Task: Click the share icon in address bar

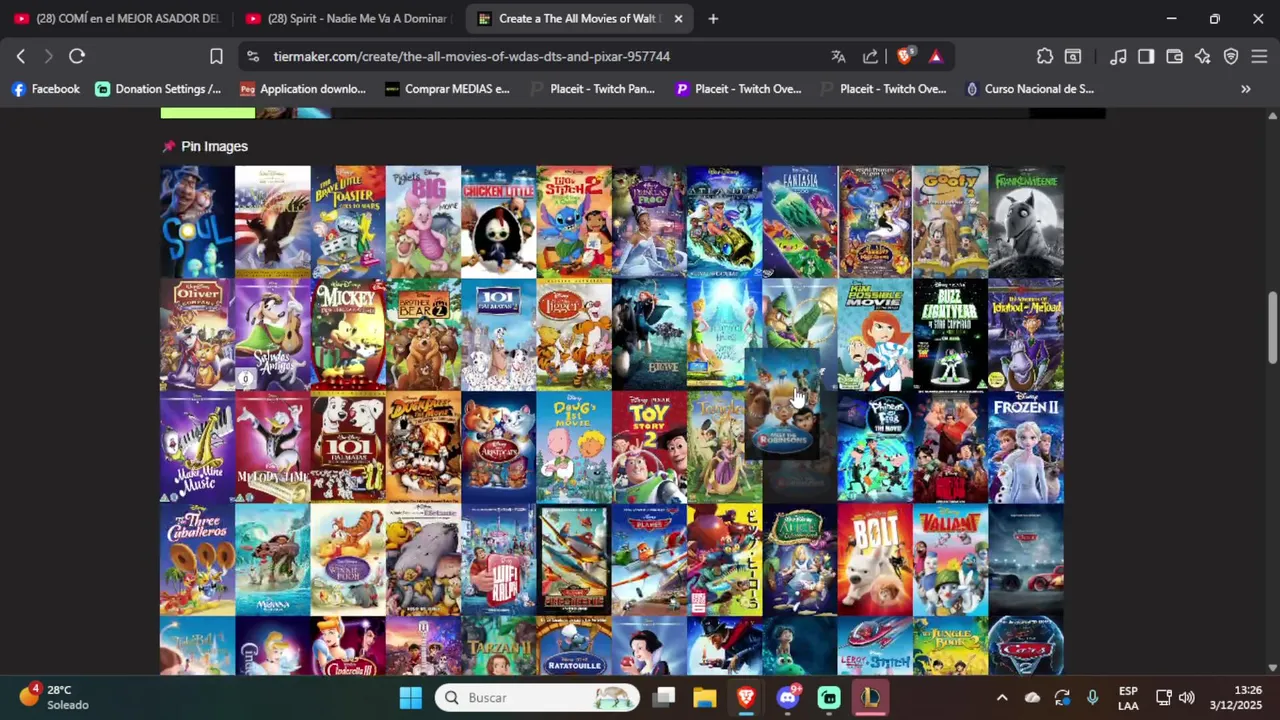Action: [870, 57]
